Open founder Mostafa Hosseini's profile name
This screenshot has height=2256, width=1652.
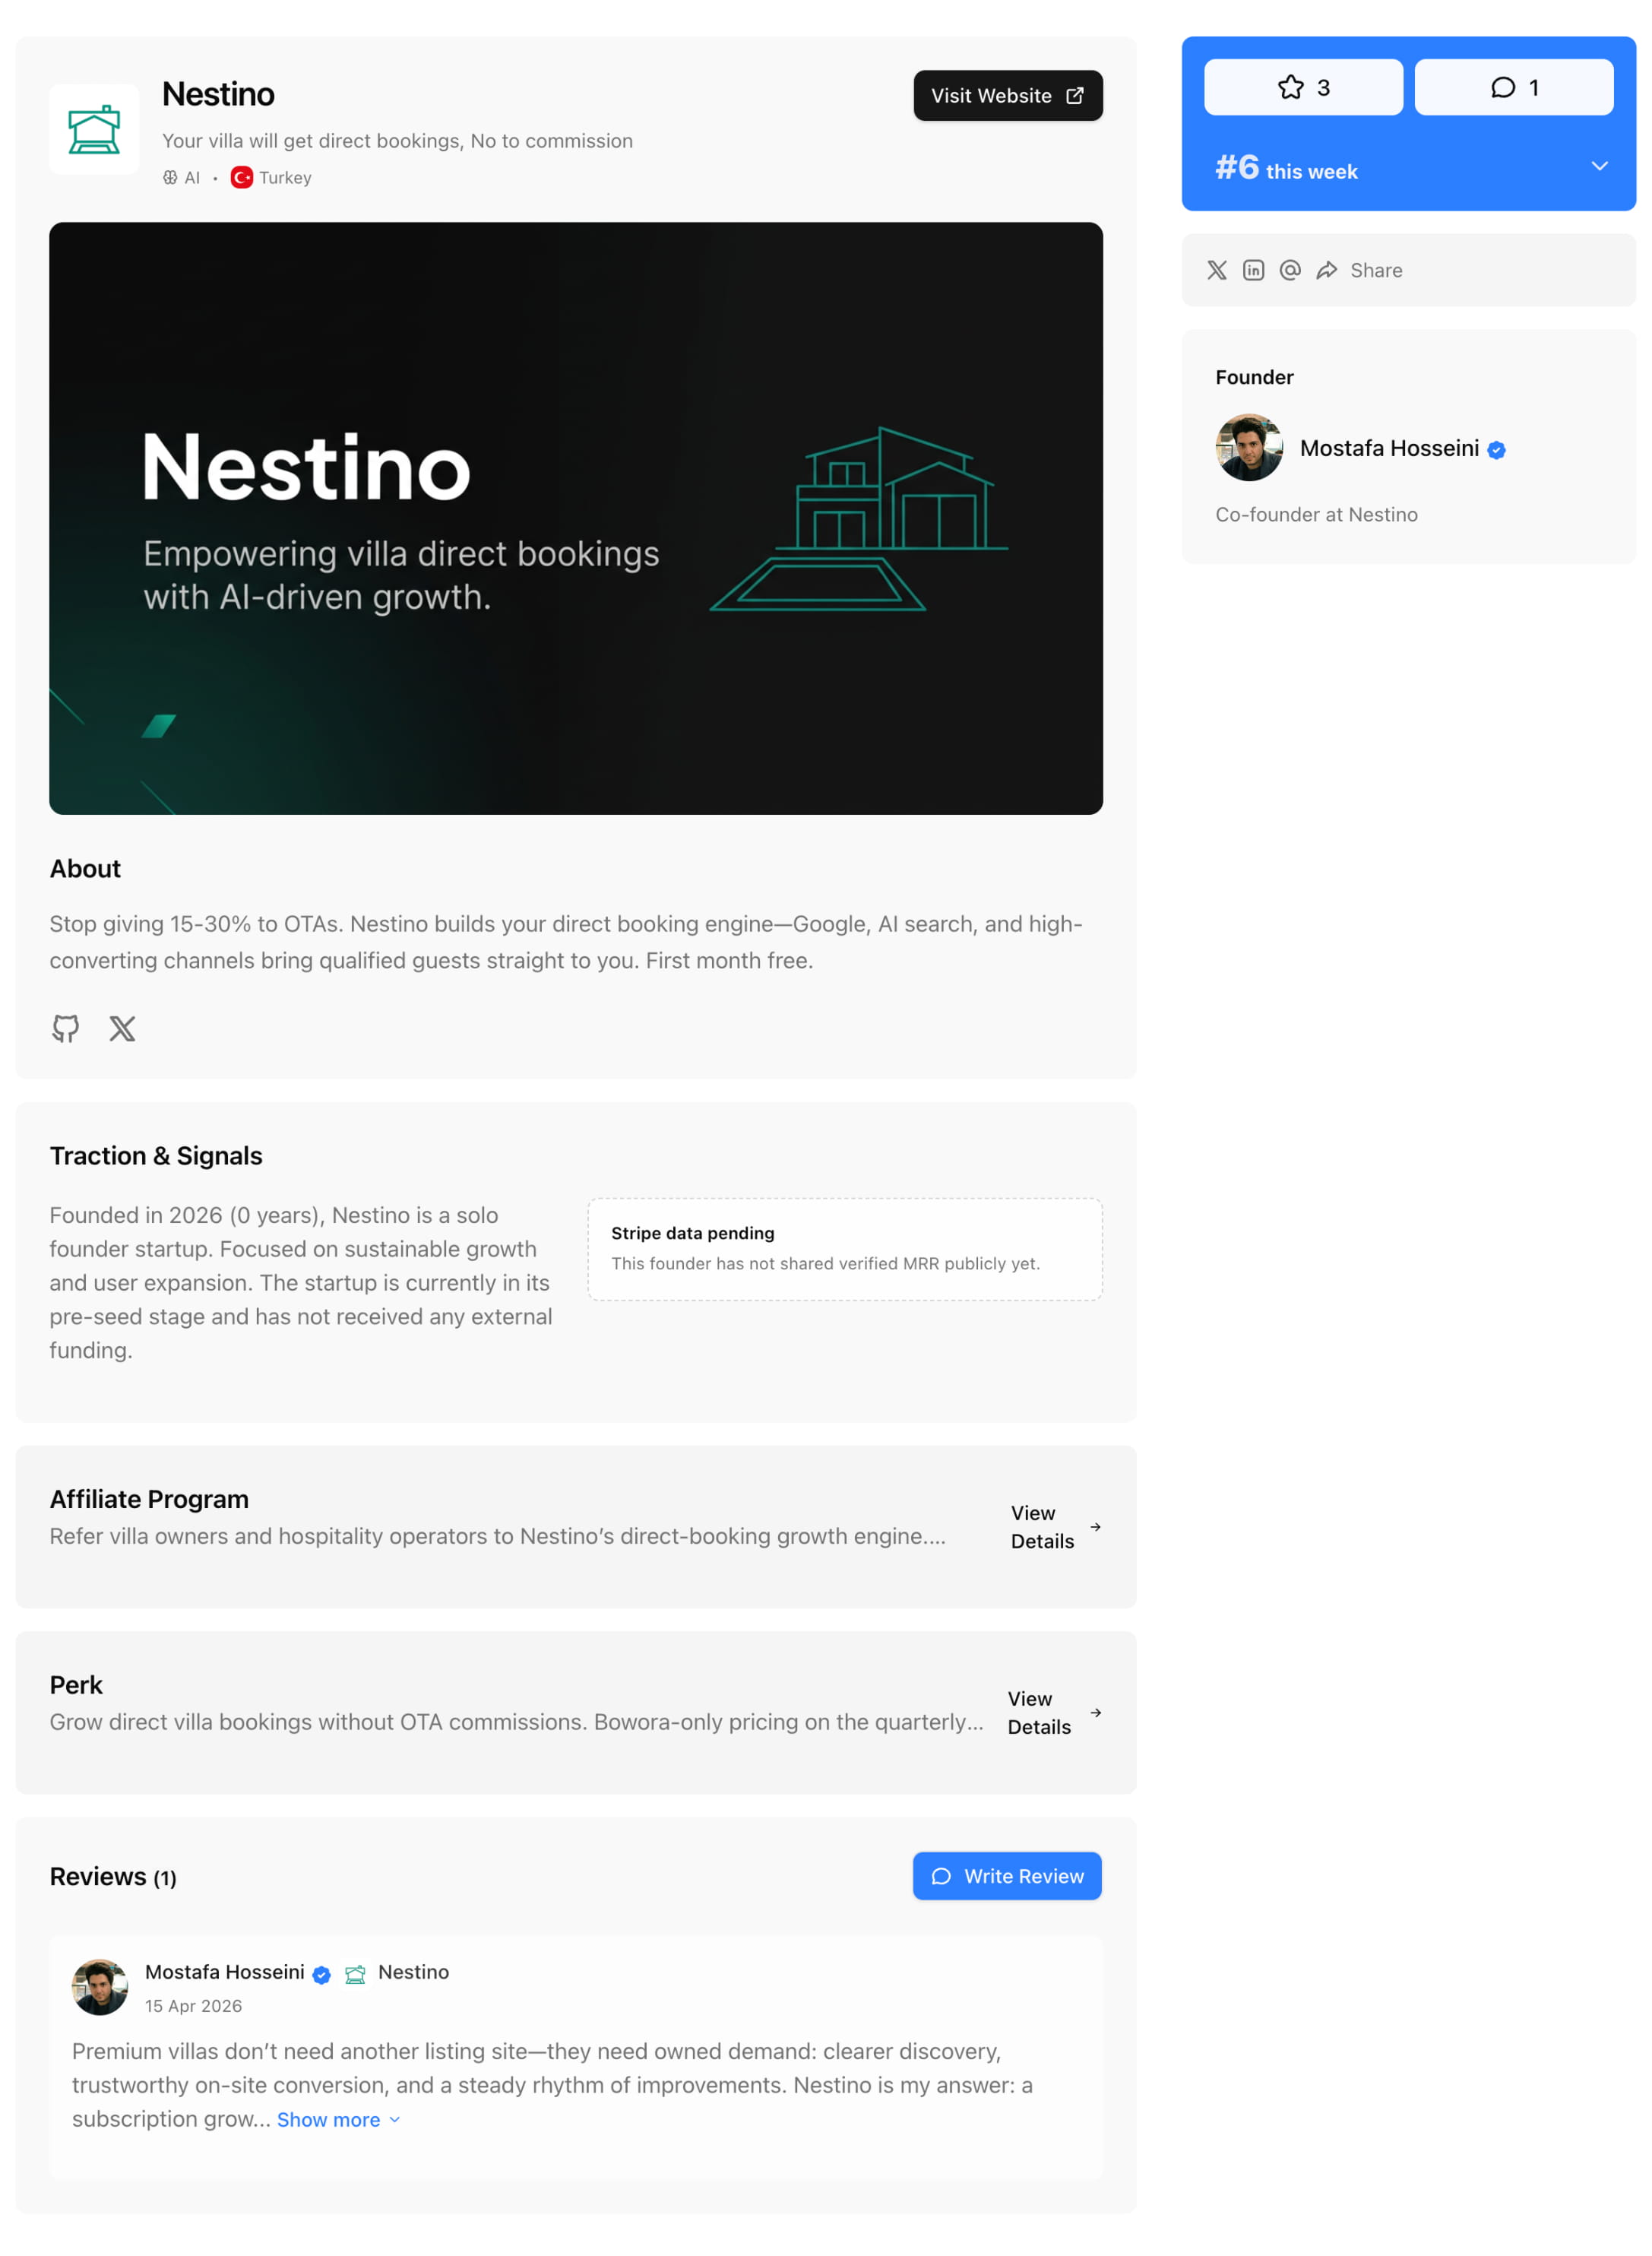coord(1388,448)
